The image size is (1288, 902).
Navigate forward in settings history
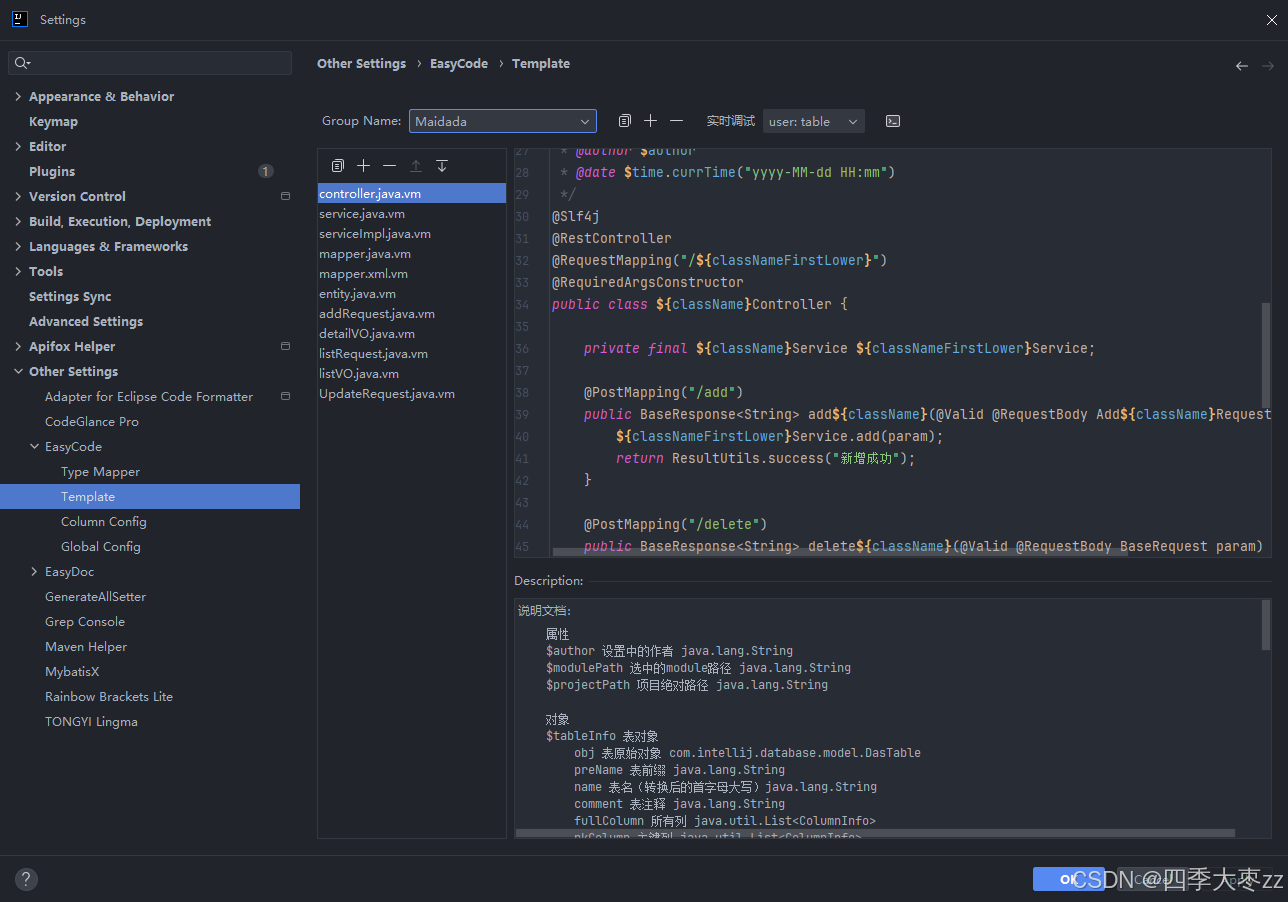tap(1268, 65)
